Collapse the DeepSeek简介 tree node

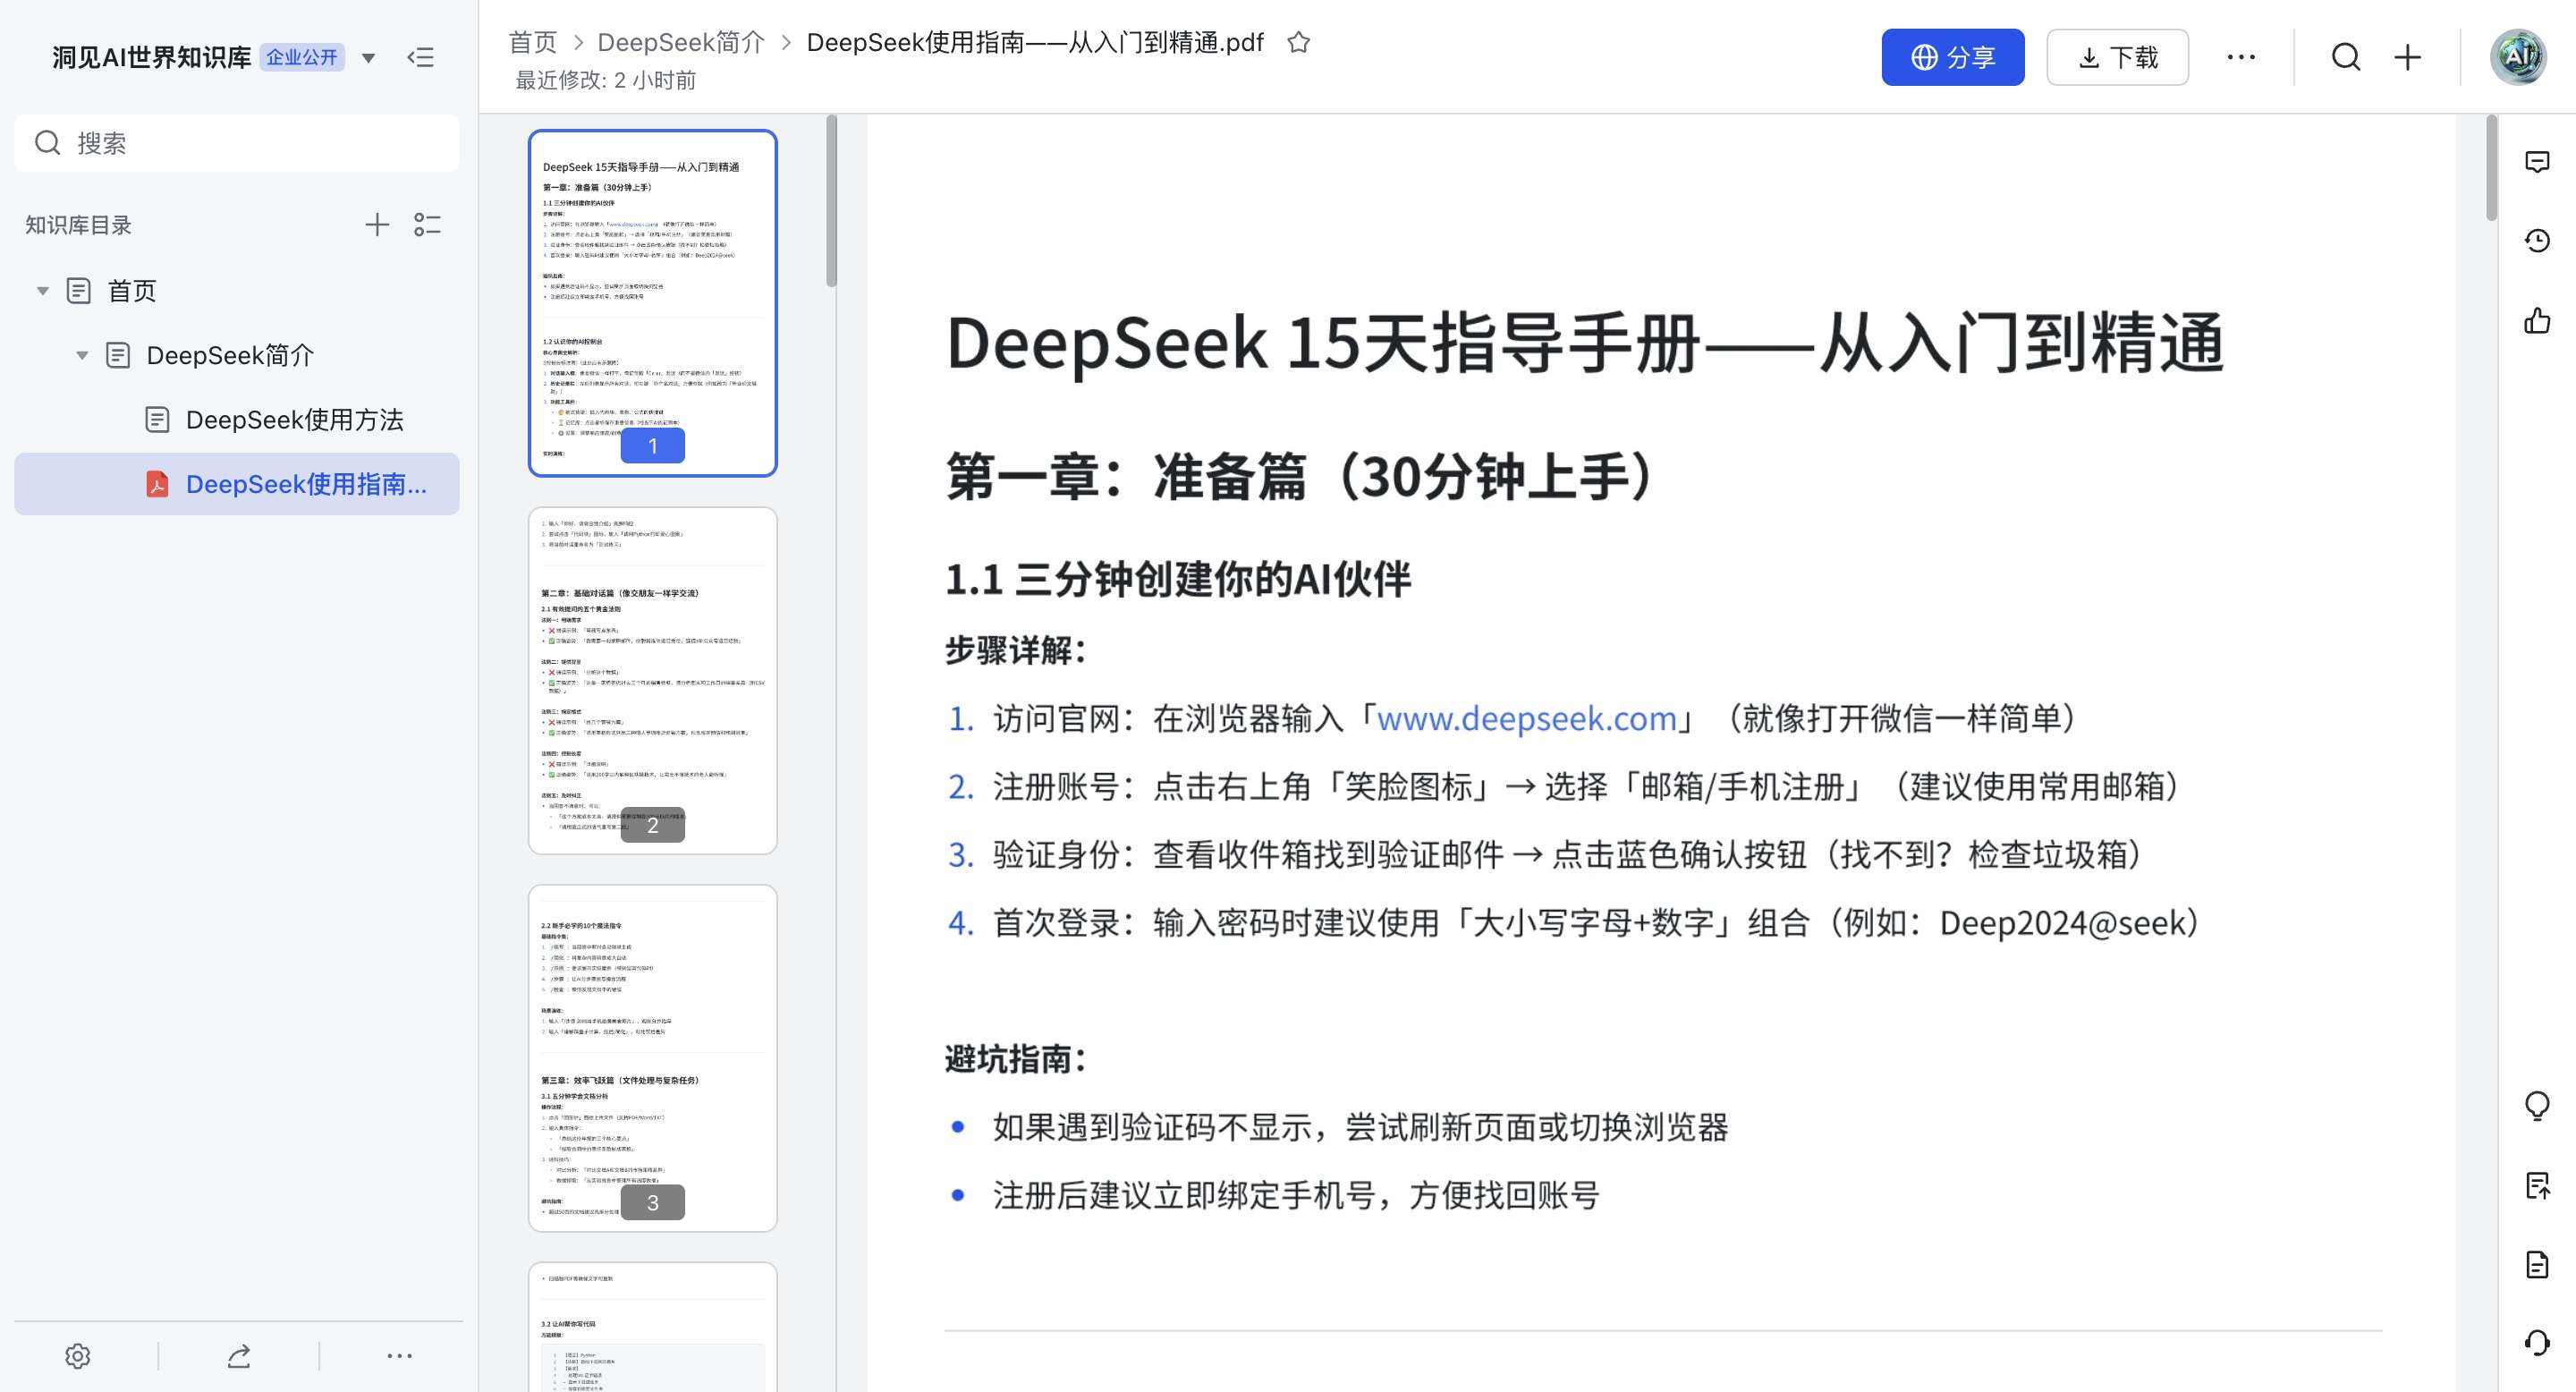(82, 355)
